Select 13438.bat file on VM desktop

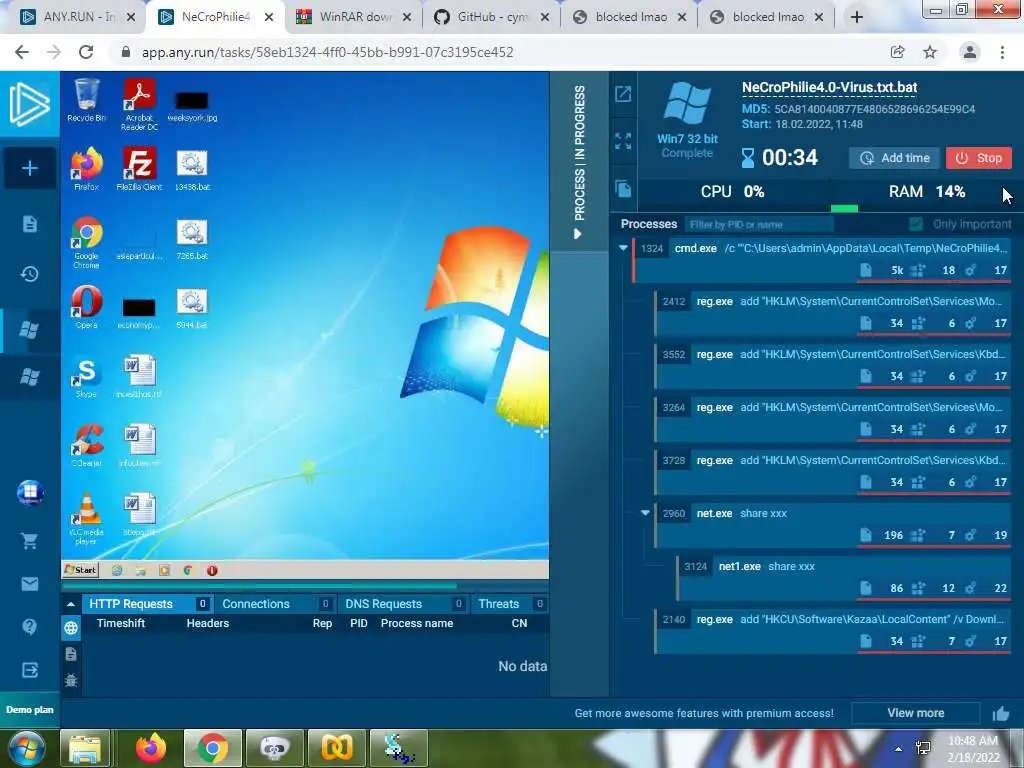click(192, 170)
